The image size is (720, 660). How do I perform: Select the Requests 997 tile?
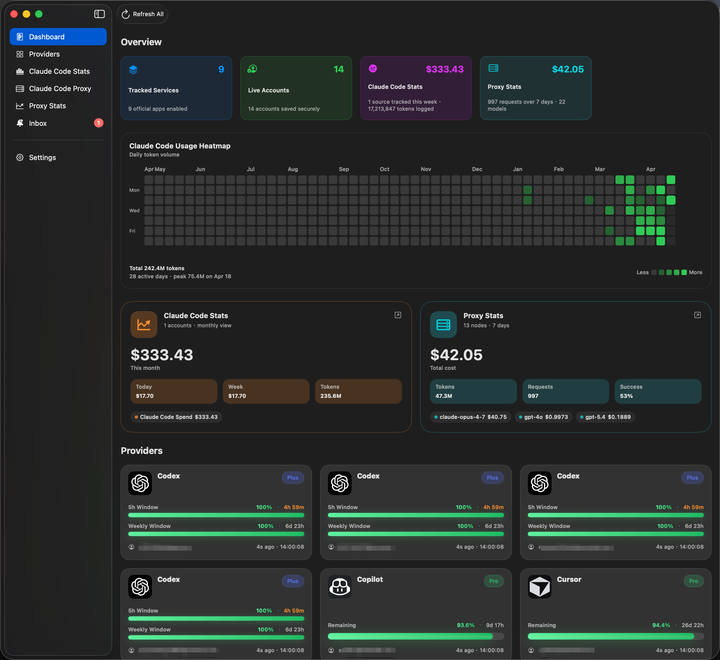click(566, 391)
